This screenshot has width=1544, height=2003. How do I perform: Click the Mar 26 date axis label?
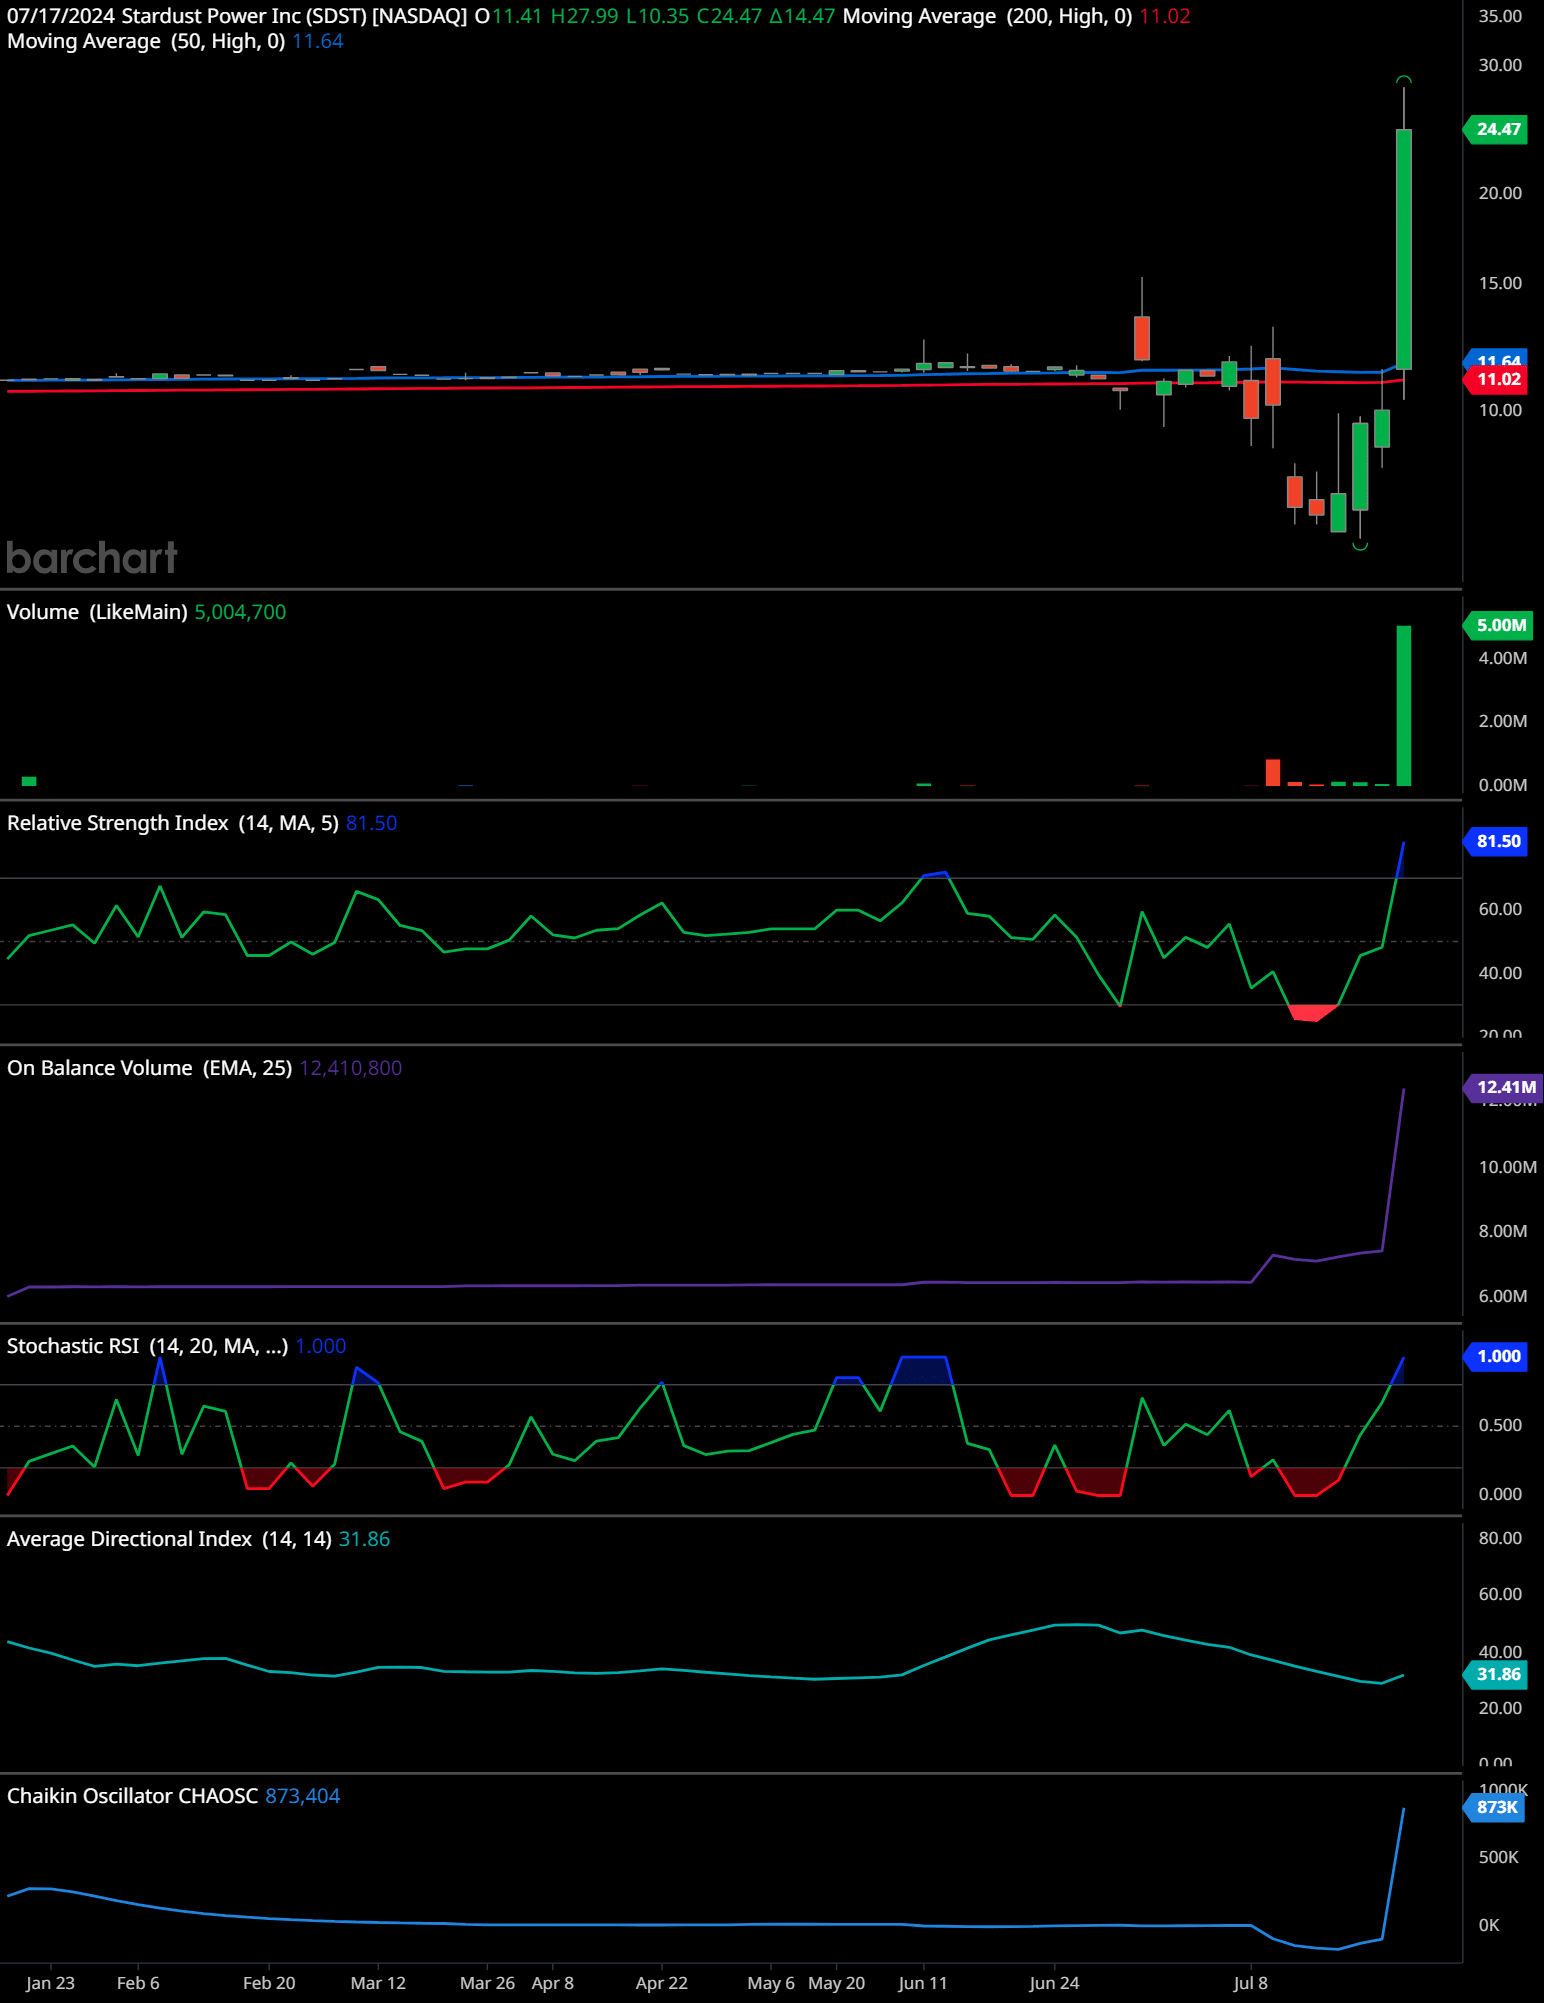(x=487, y=1983)
